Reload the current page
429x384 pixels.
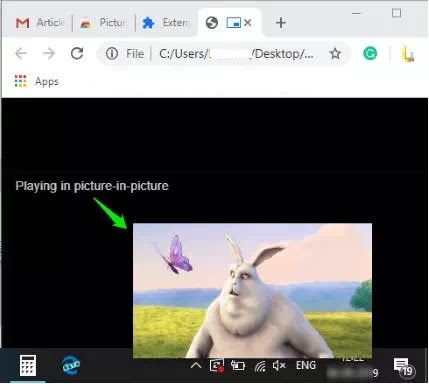click(77, 53)
